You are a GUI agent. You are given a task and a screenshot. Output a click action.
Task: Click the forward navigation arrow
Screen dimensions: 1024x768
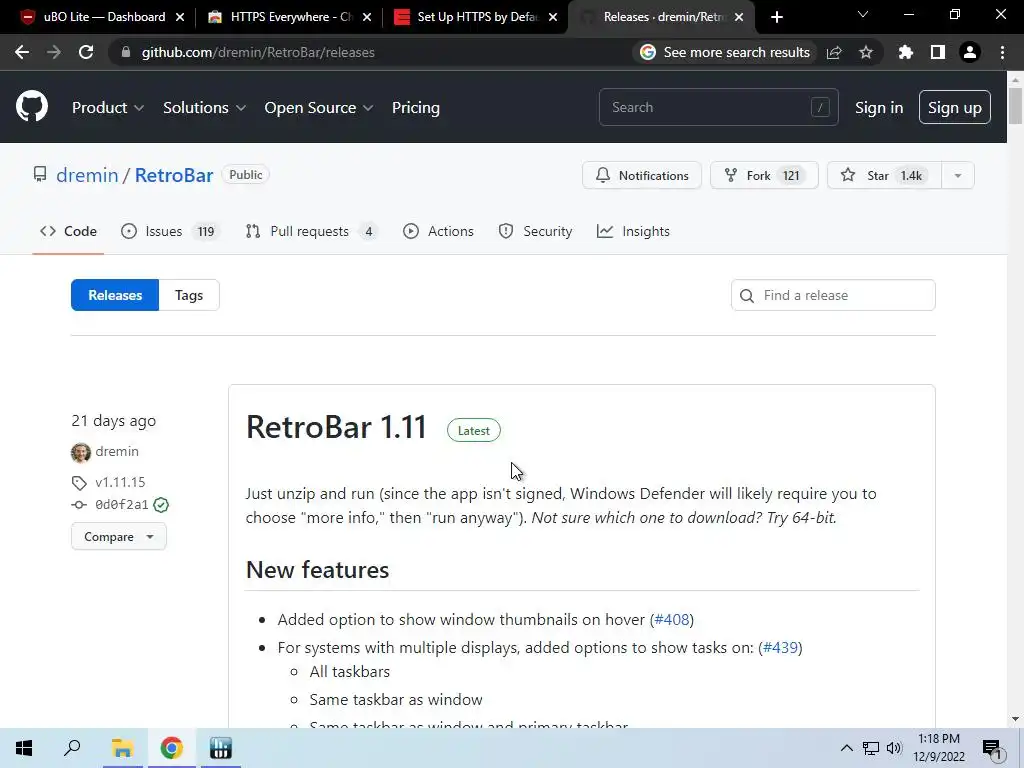[x=54, y=52]
